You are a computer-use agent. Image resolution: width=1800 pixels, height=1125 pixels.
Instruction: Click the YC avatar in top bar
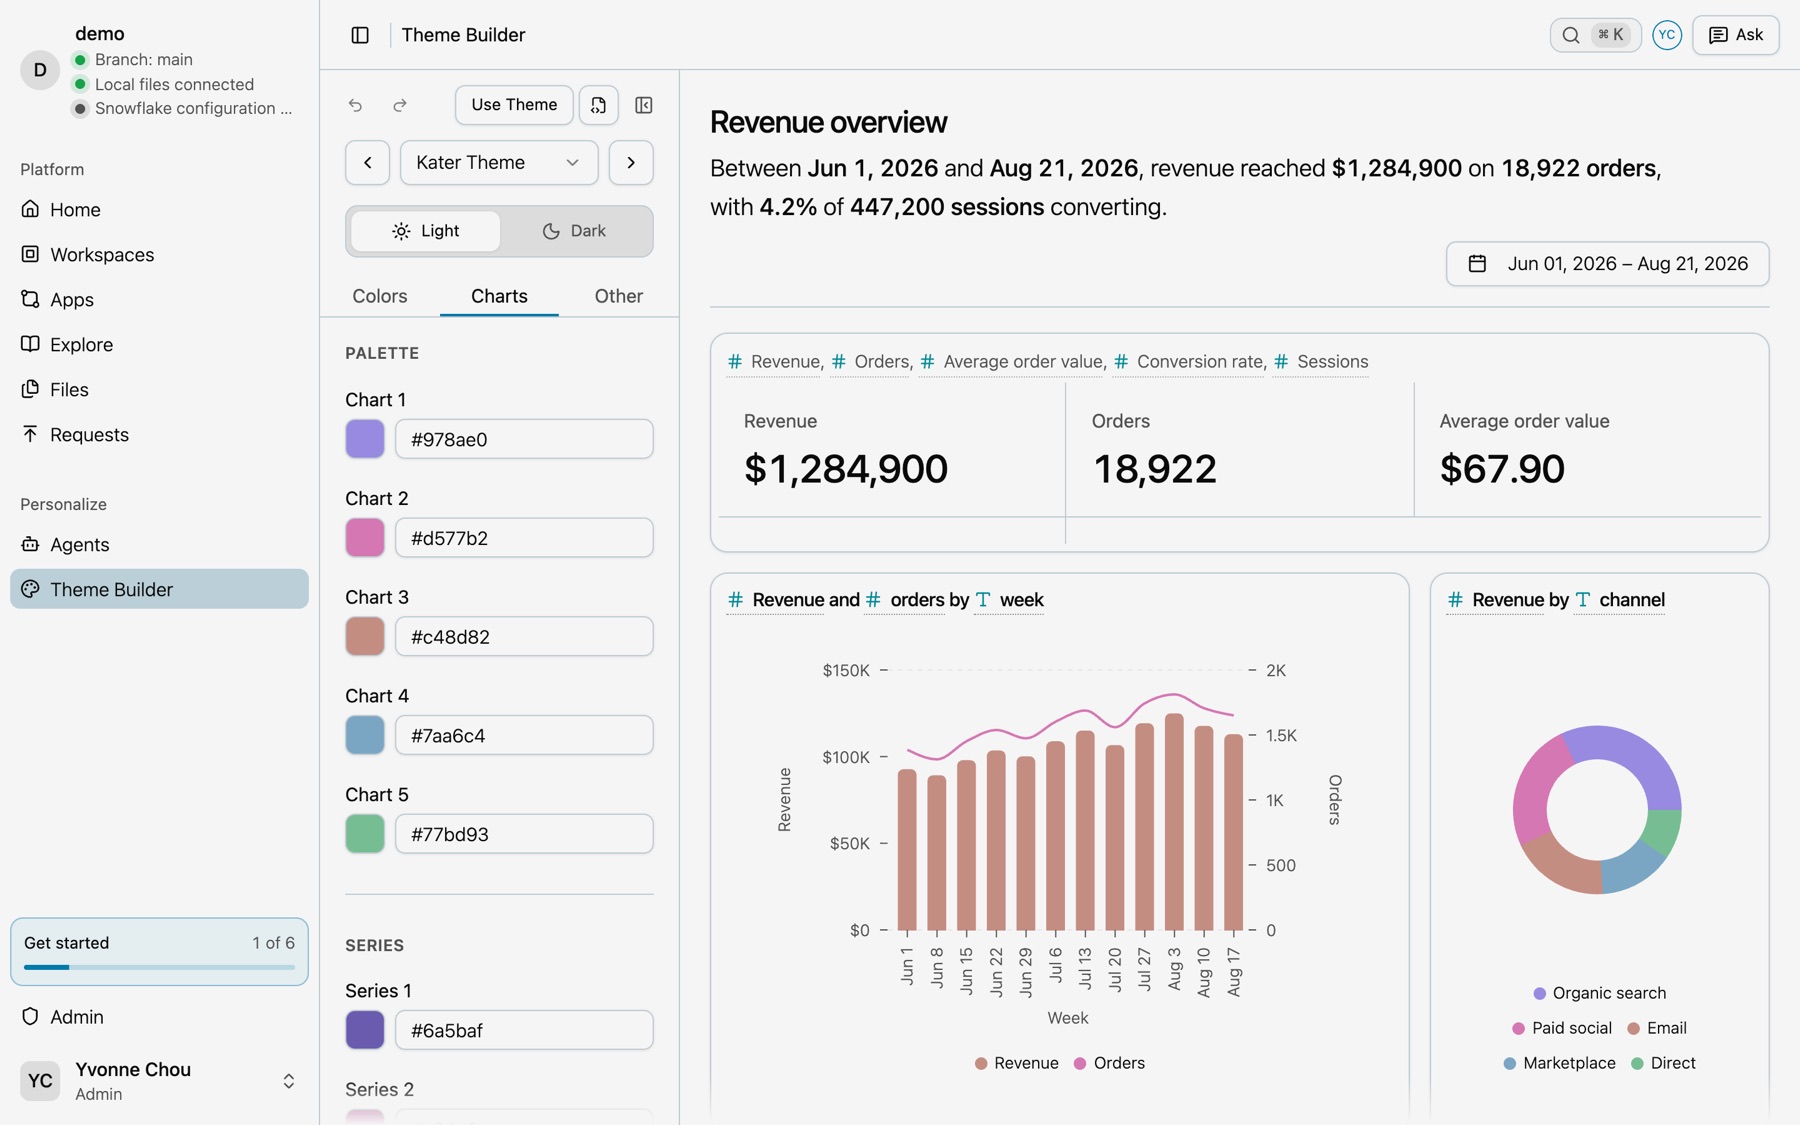[1667, 35]
